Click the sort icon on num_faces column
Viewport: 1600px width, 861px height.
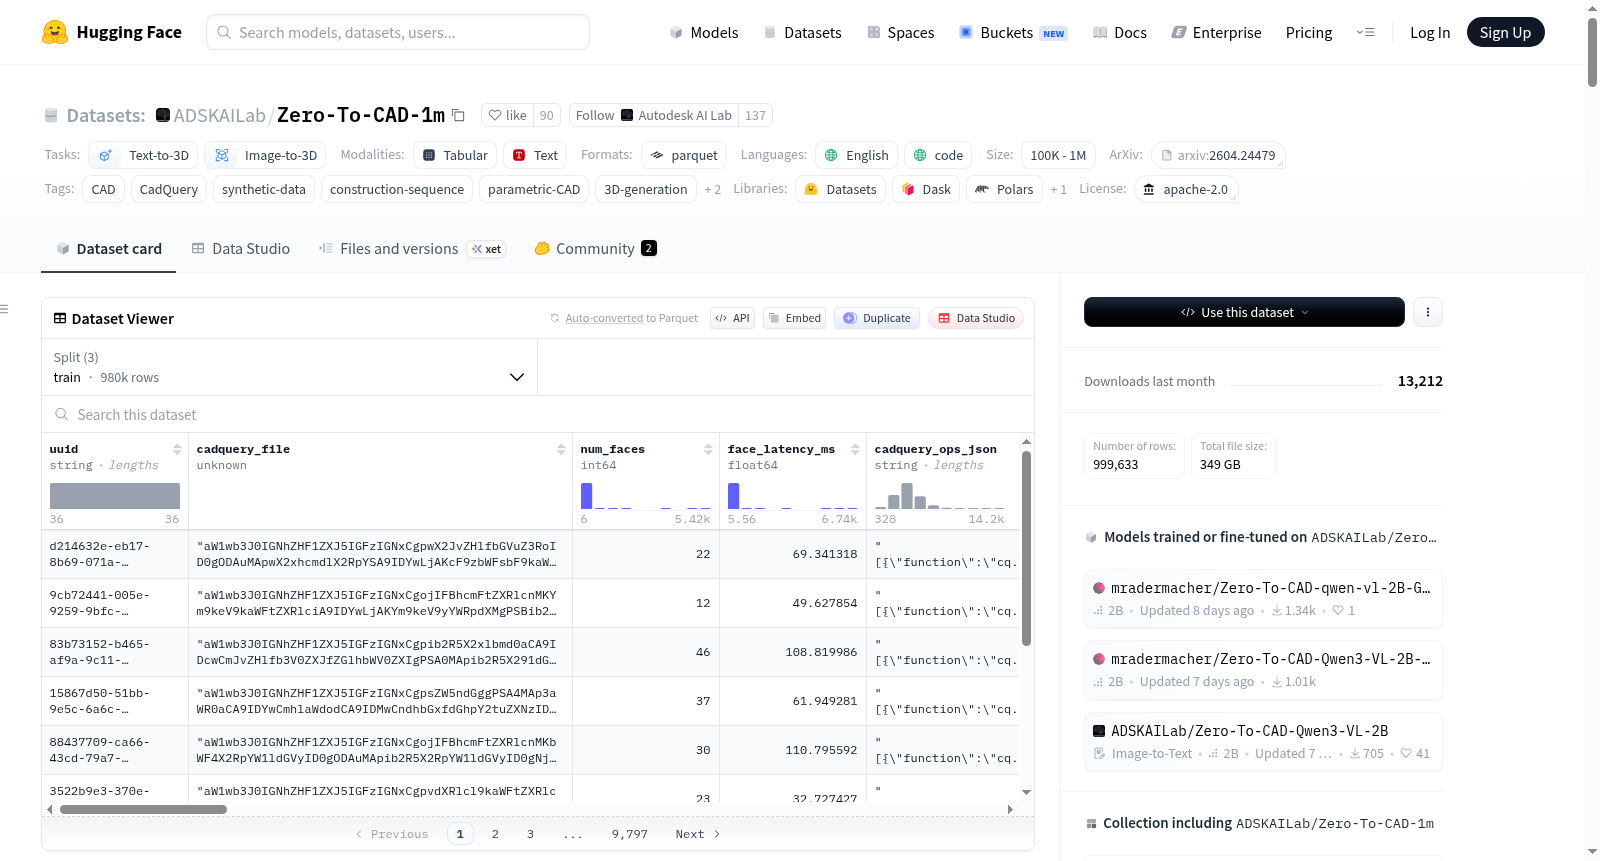point(708,449)
